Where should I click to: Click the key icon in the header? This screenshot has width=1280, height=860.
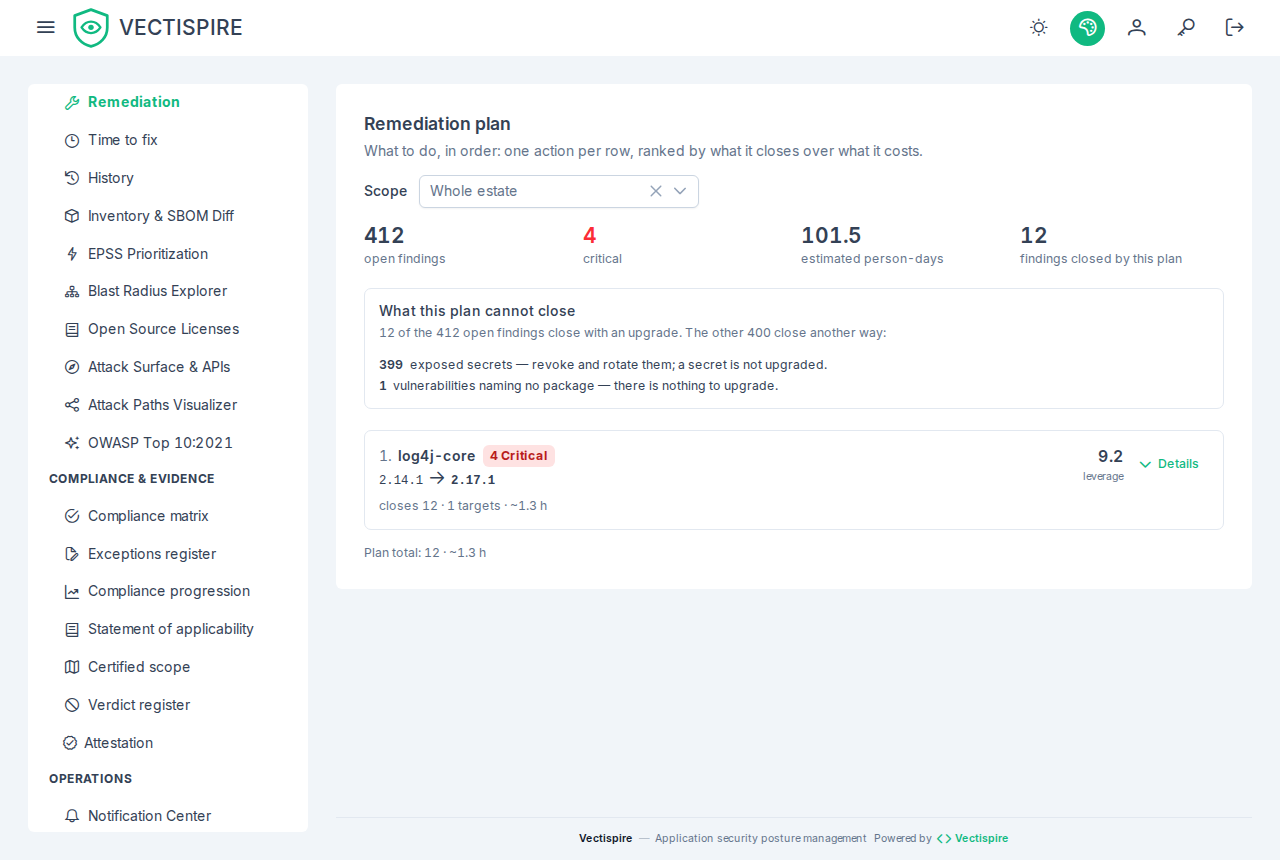coord(1186,28)
